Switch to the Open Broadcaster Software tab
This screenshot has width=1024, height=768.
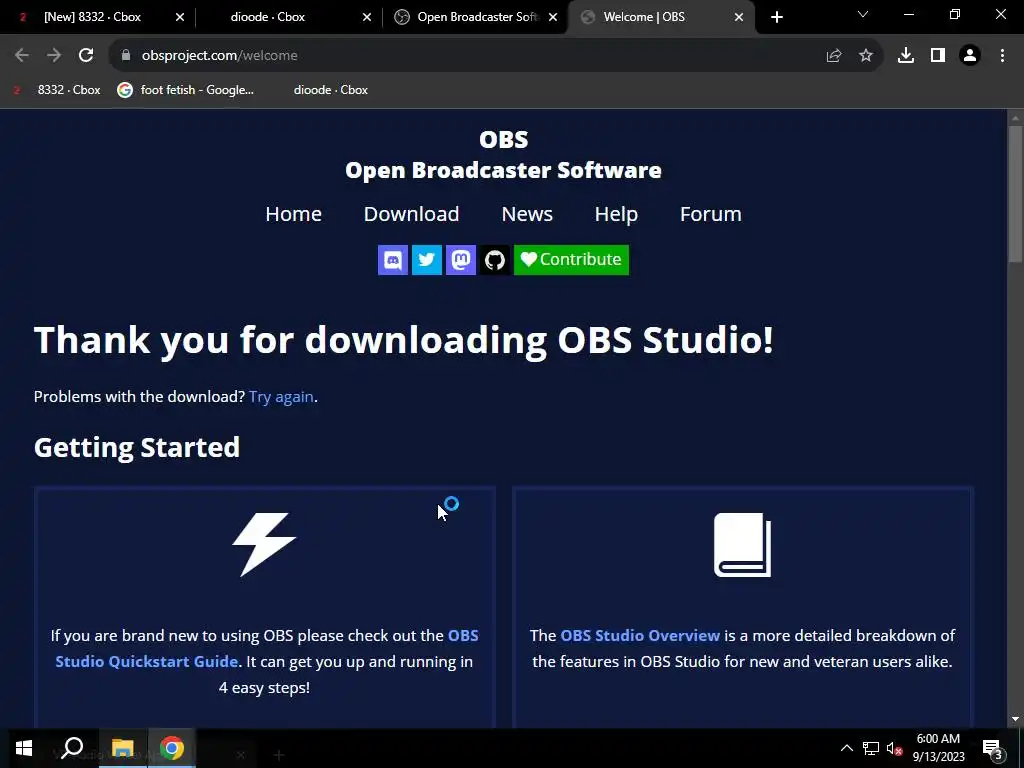coord(477,17)
